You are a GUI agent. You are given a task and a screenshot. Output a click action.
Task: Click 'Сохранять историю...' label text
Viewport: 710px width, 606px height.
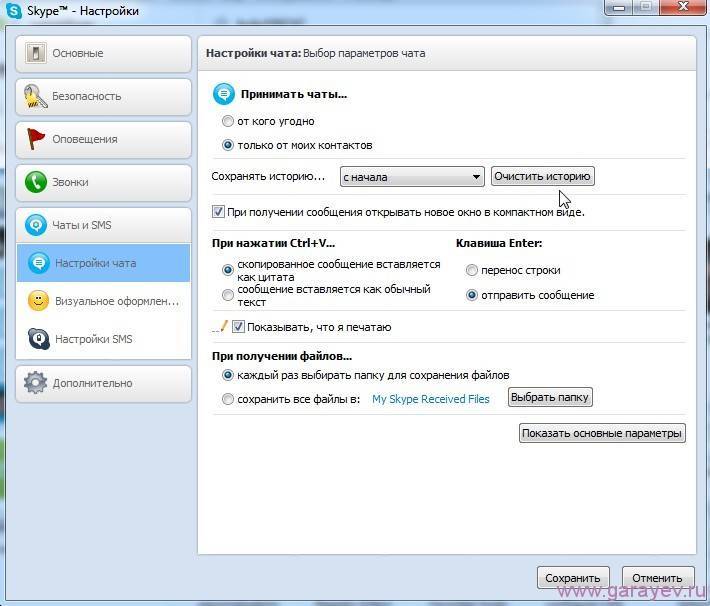[x=268, y=176]
